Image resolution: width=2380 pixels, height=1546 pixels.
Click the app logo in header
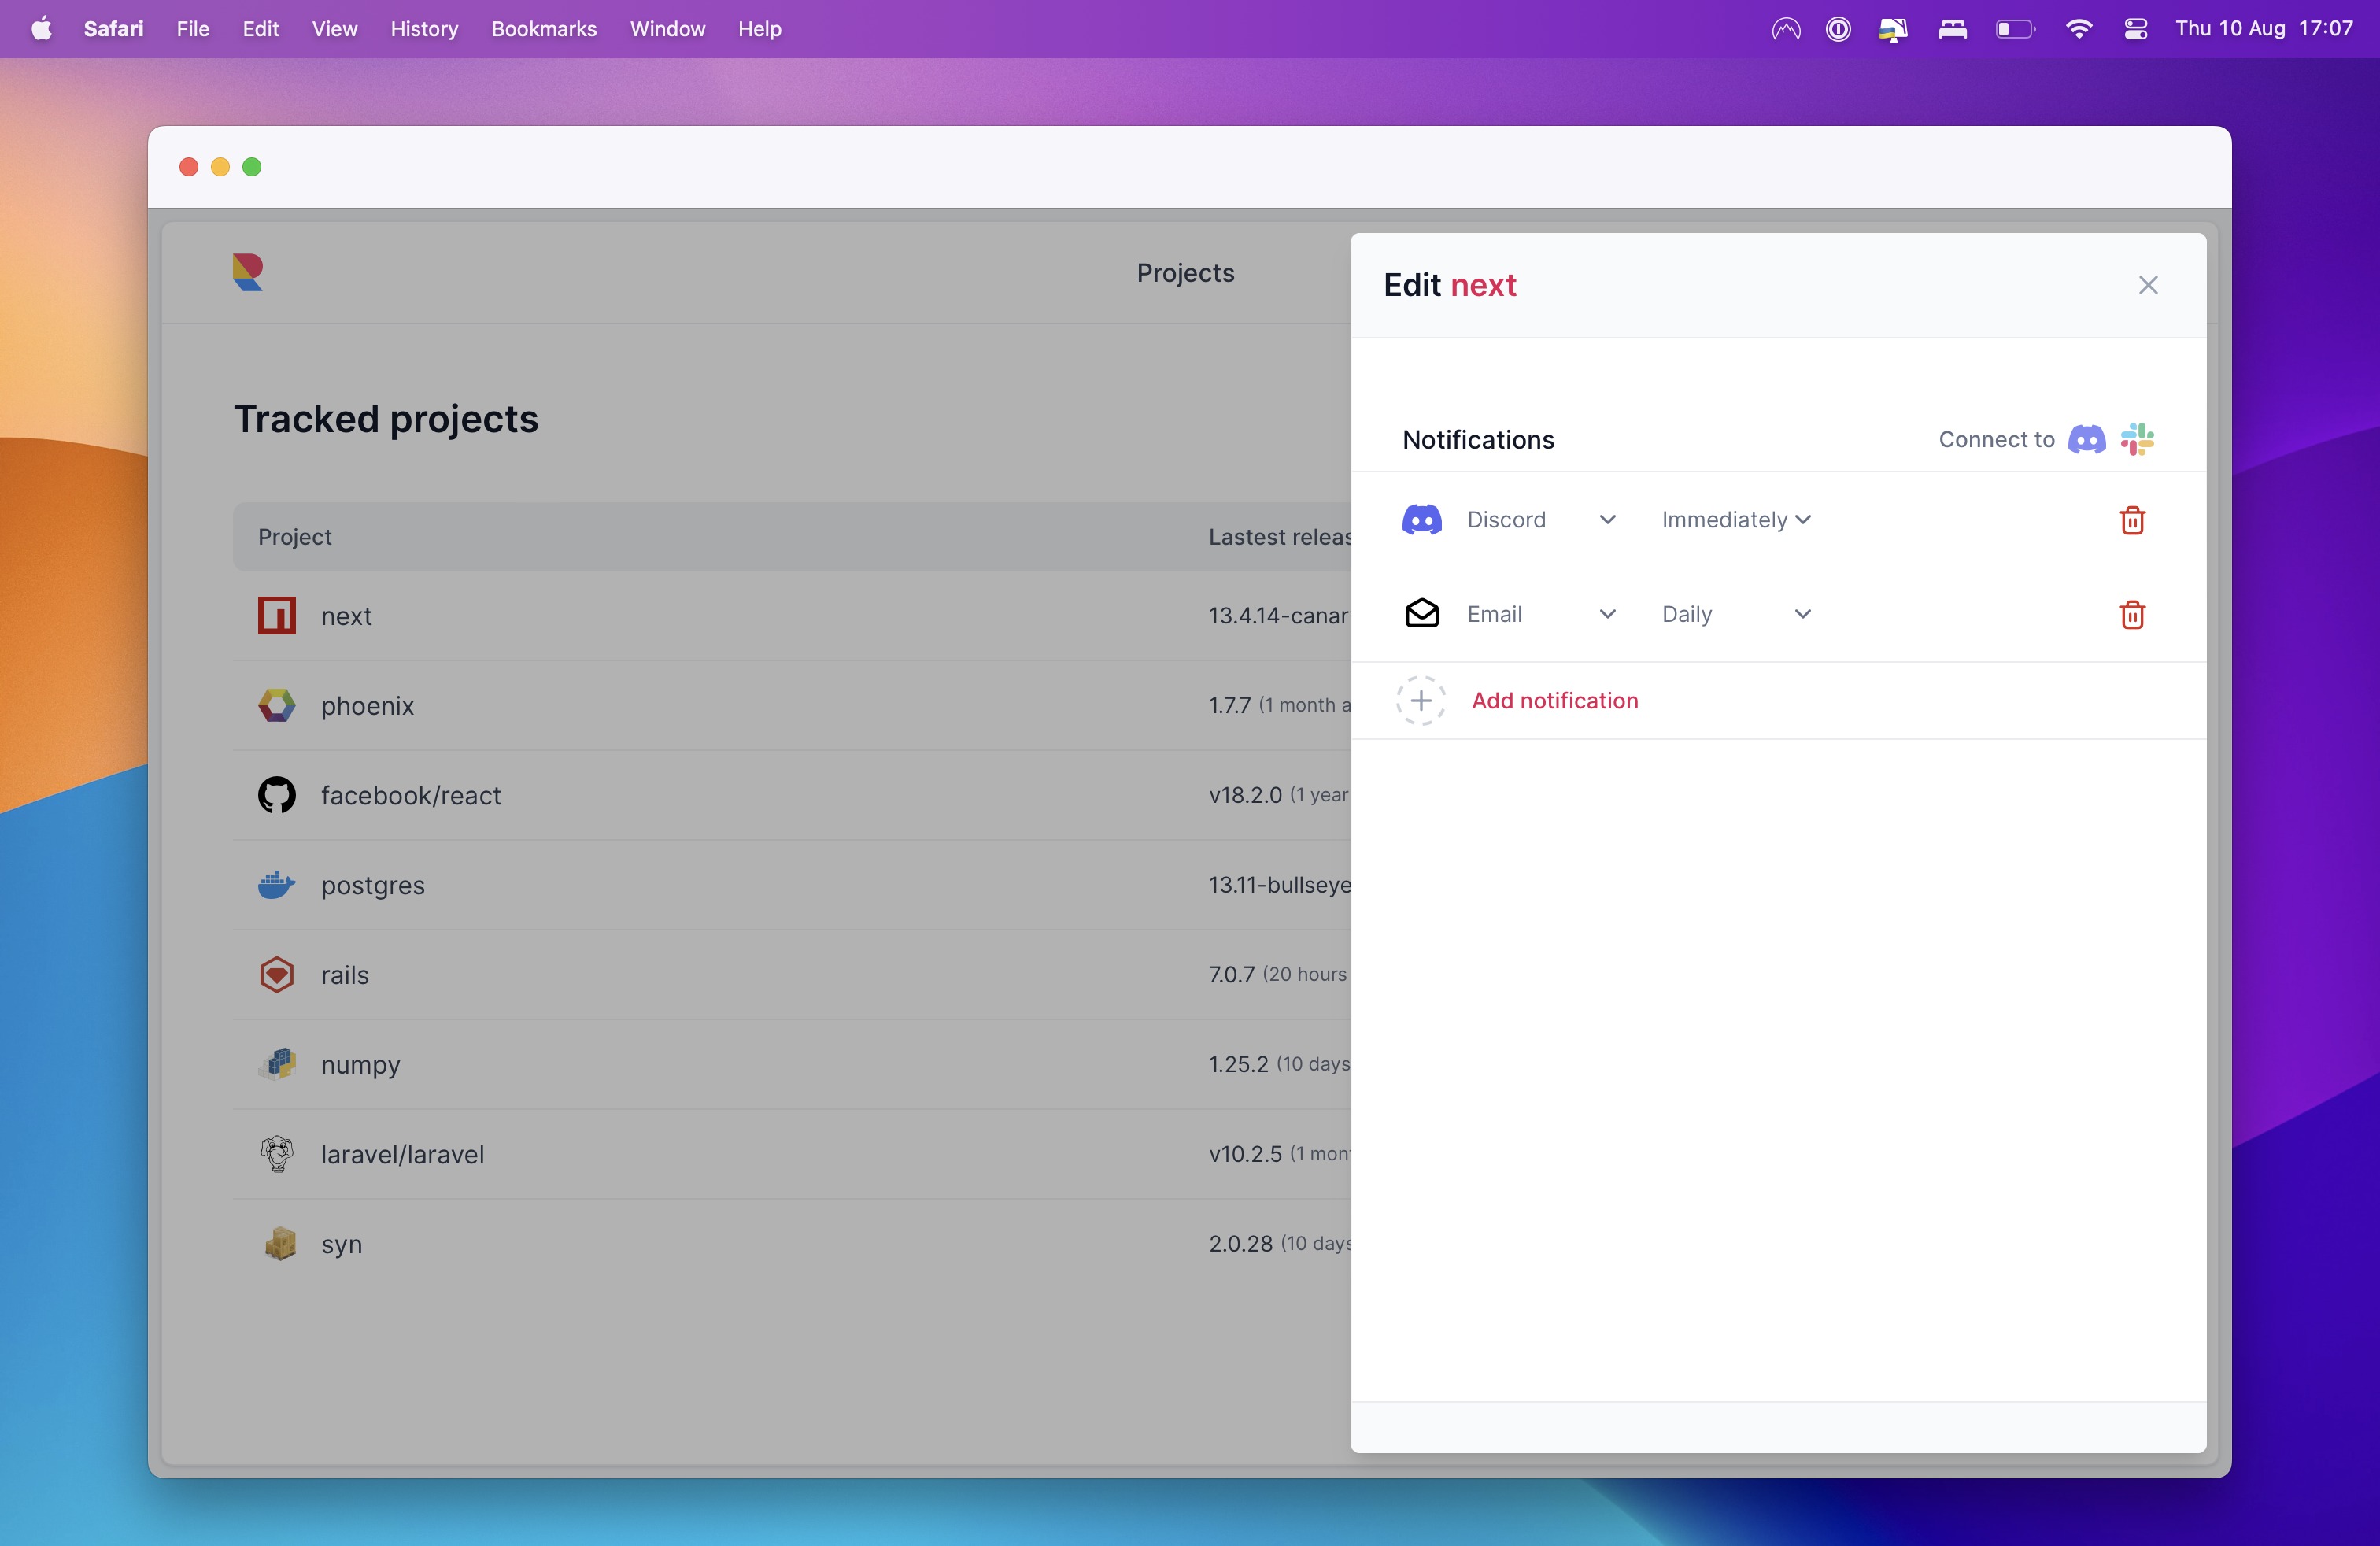247,272
